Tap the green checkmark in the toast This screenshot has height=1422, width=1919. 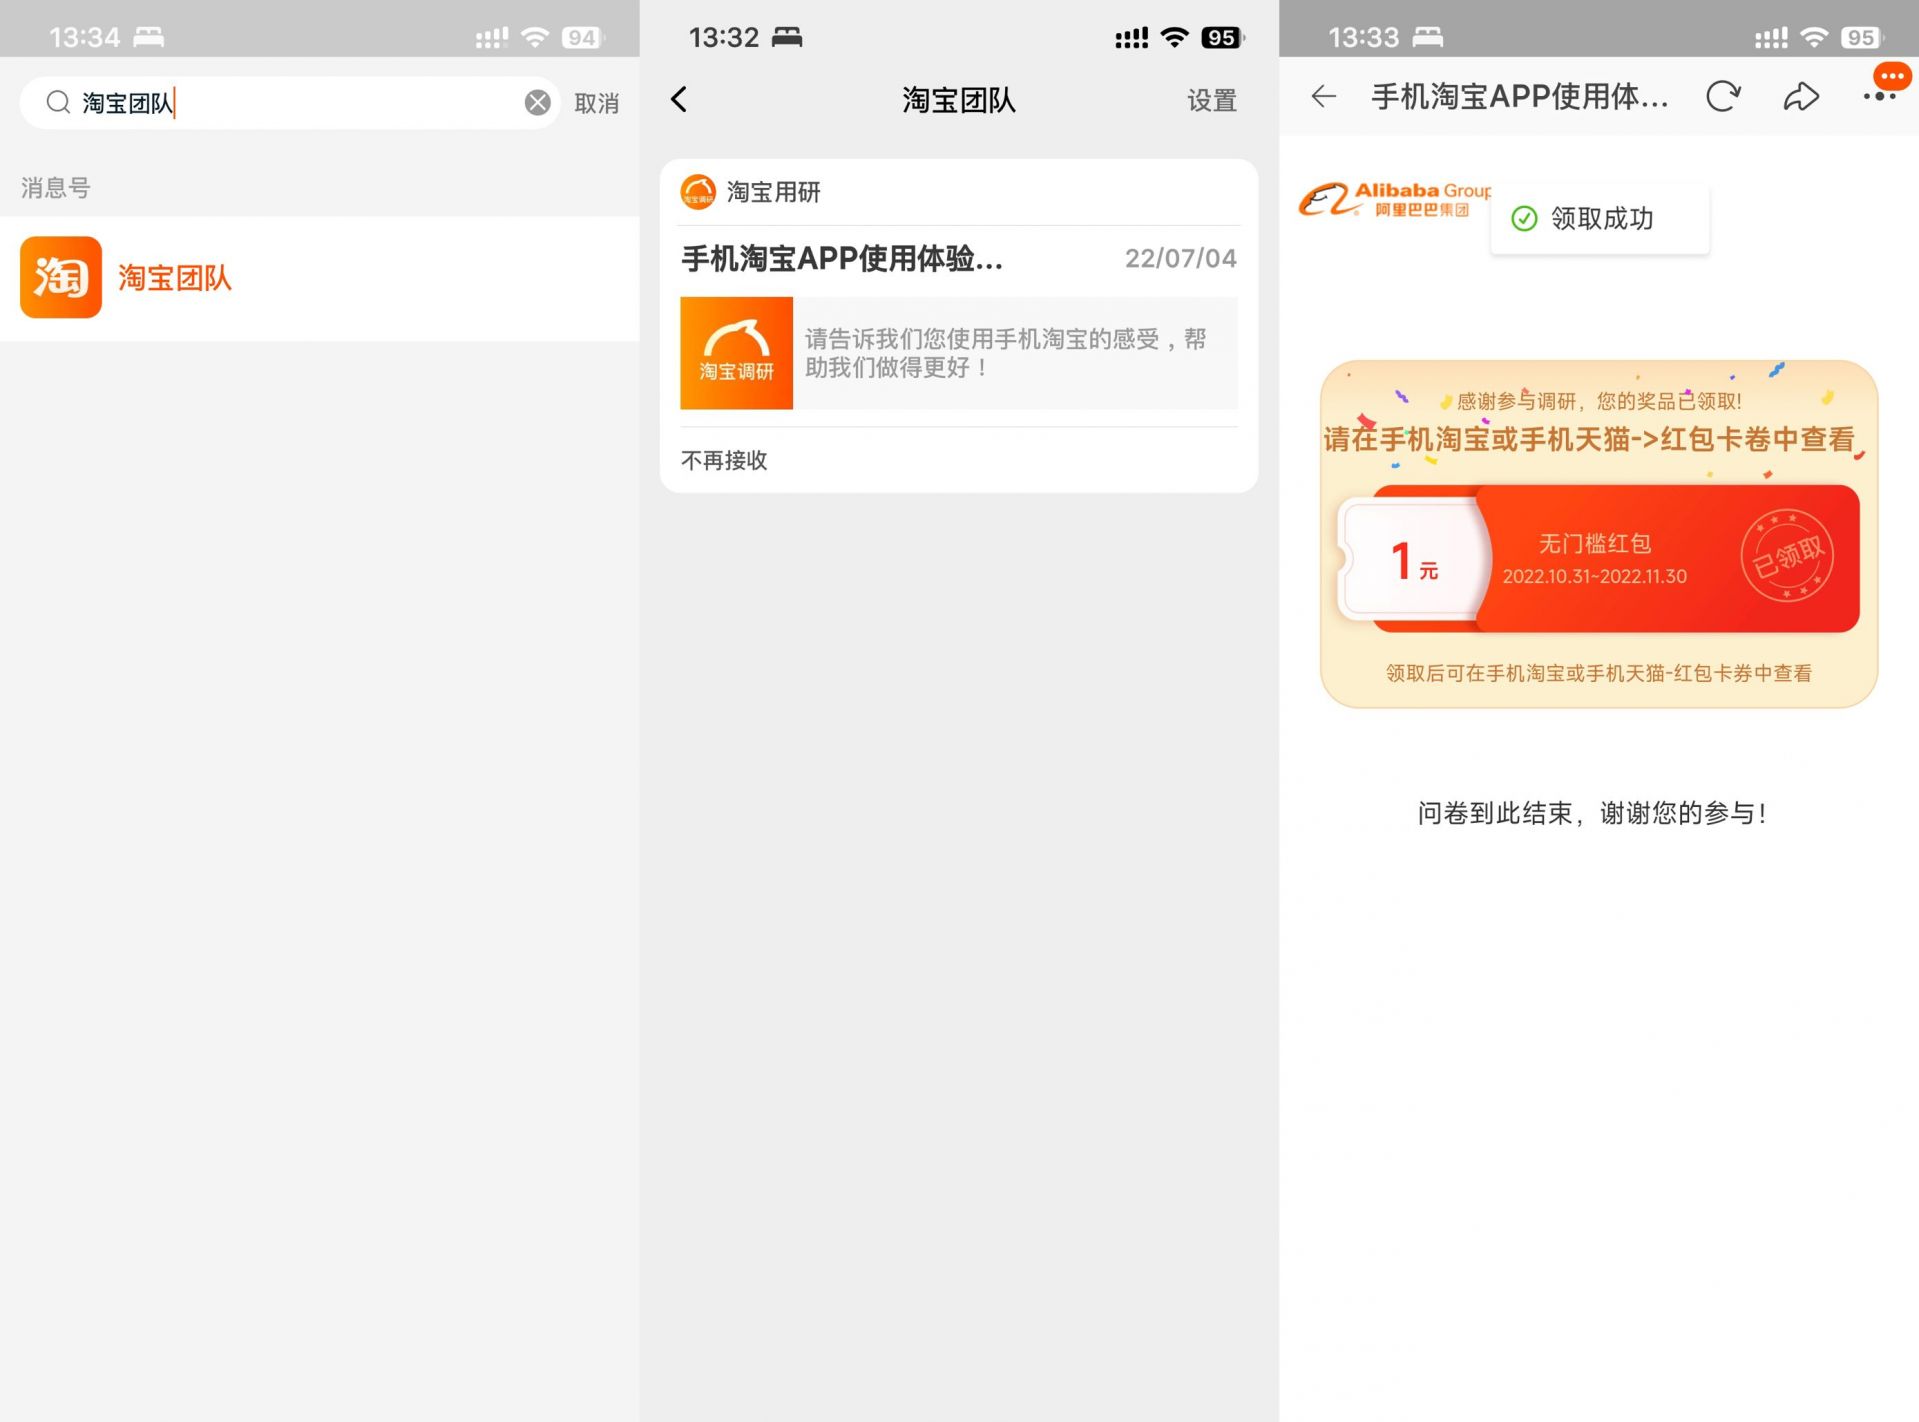click(x=1523, y=219)
